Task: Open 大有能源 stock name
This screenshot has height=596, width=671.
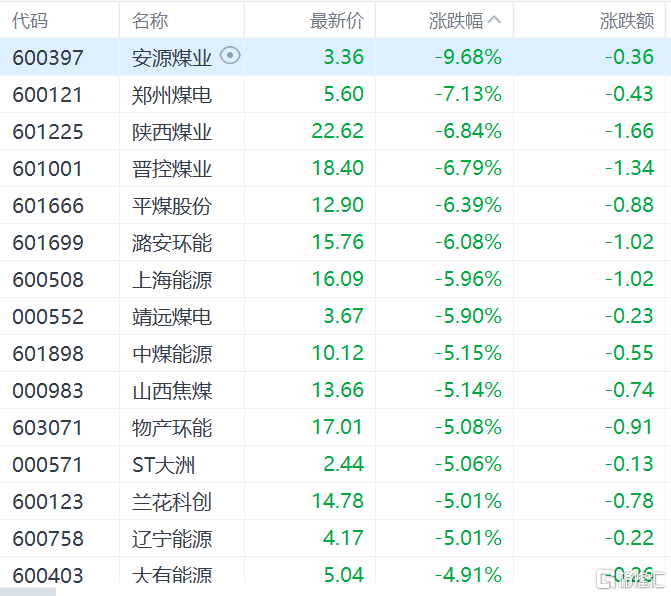Action: point(172,575)
